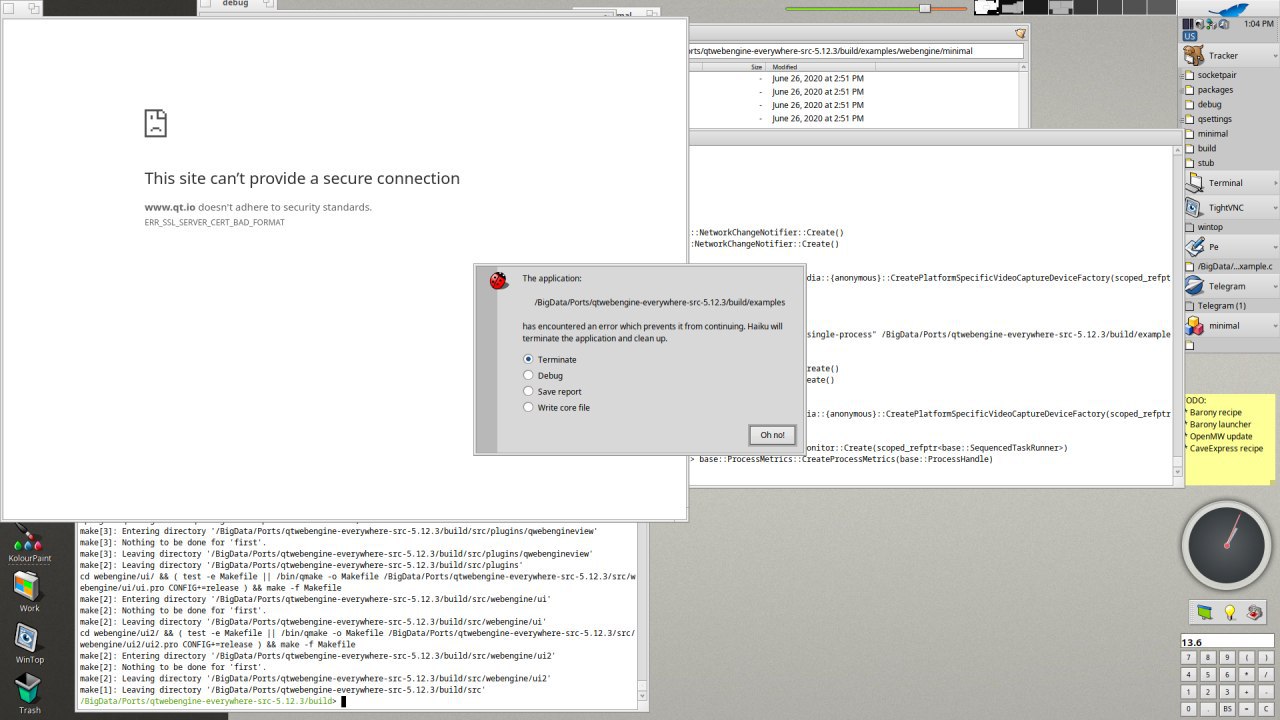Click the light bulb icon in LaunchBox
1280x720 pixels.
tap(1230, 612)
